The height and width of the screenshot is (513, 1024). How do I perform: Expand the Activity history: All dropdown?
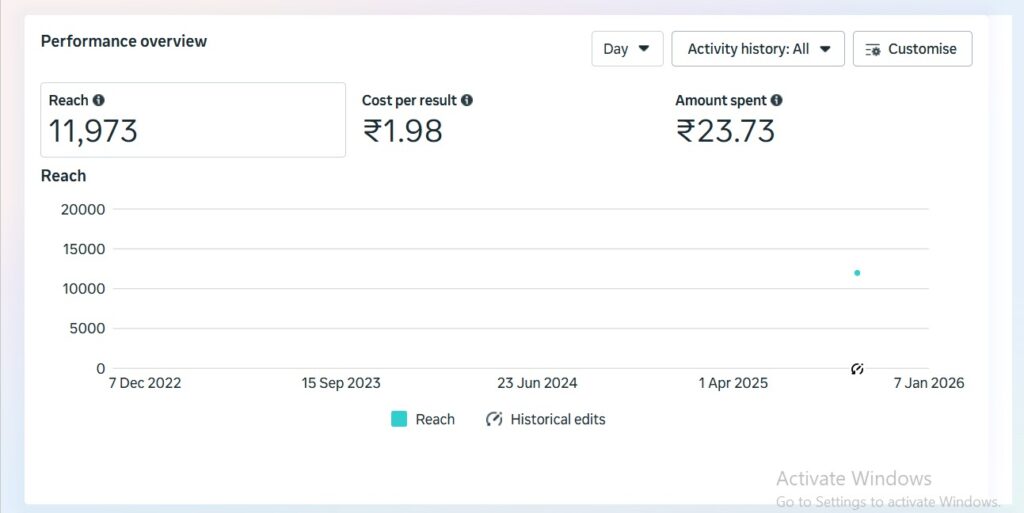pos(758,48)
